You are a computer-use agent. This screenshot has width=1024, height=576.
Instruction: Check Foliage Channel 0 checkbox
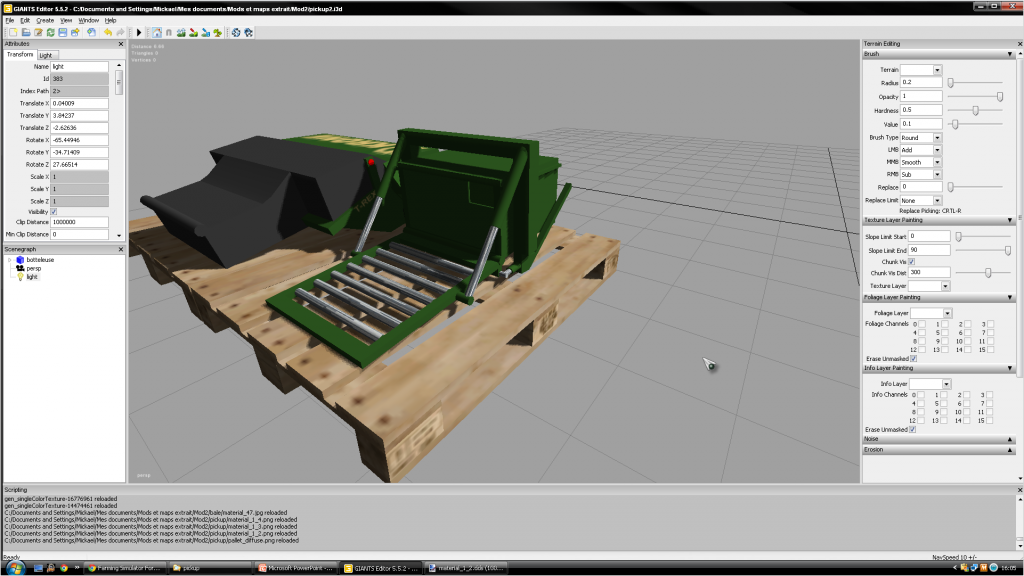point(921,324)
